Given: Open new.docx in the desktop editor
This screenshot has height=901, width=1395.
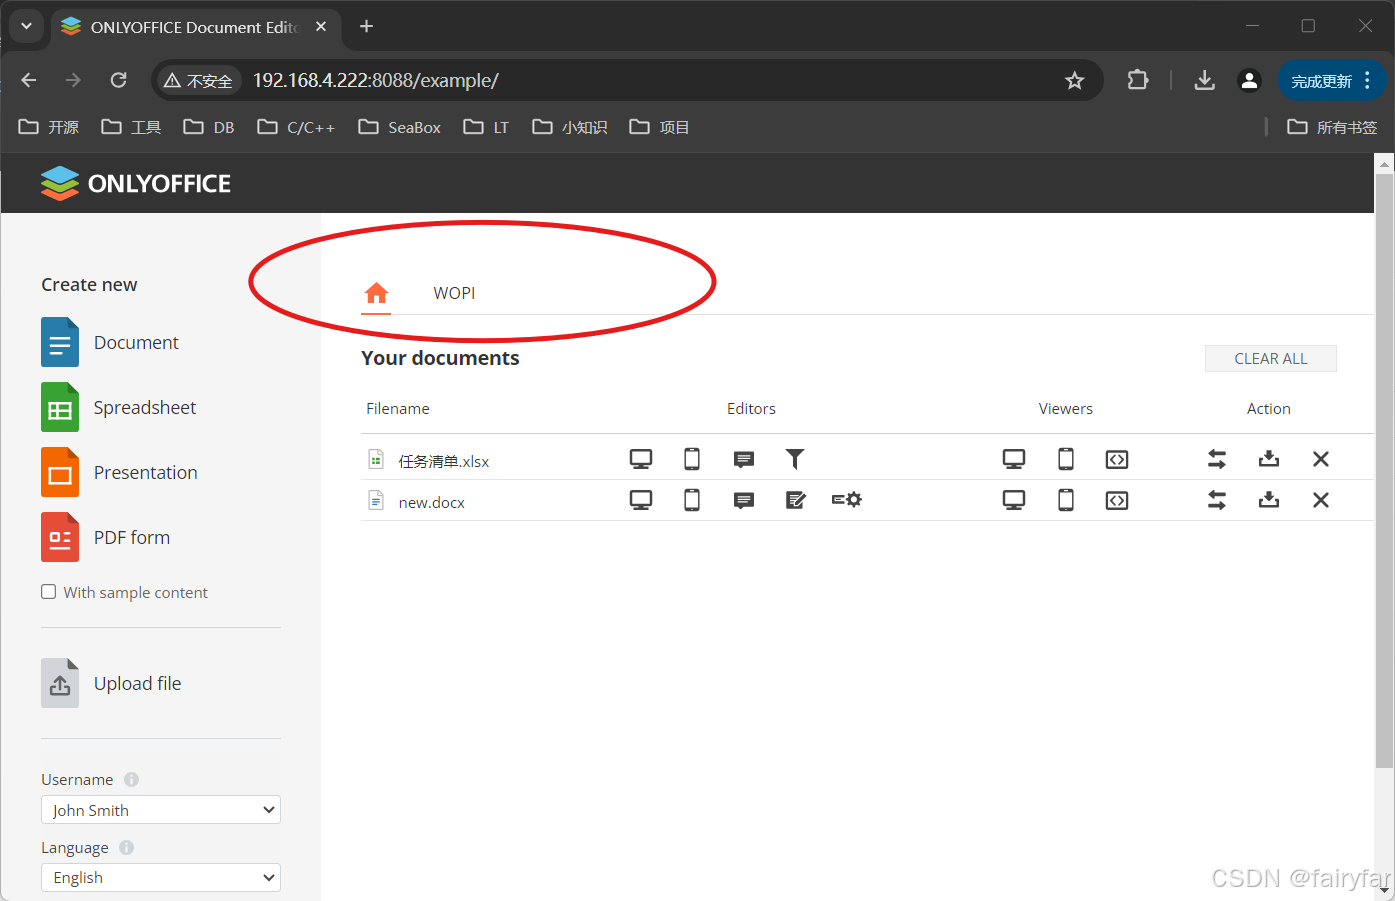Looking at the screenshot, I should pyautogui.click(x=641, y=500).
